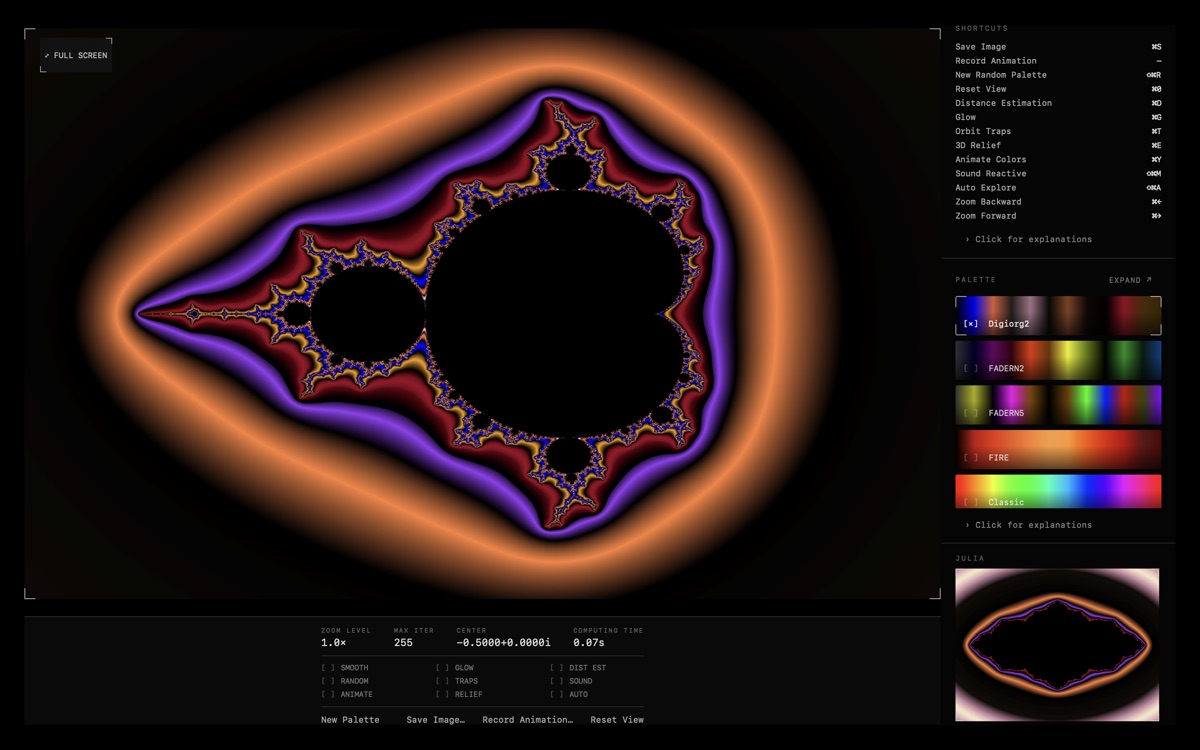This screenshot has height=750, width=1200.
Task: Select the FADERN5 palette swatch
Action: [x=1058, y=405]
